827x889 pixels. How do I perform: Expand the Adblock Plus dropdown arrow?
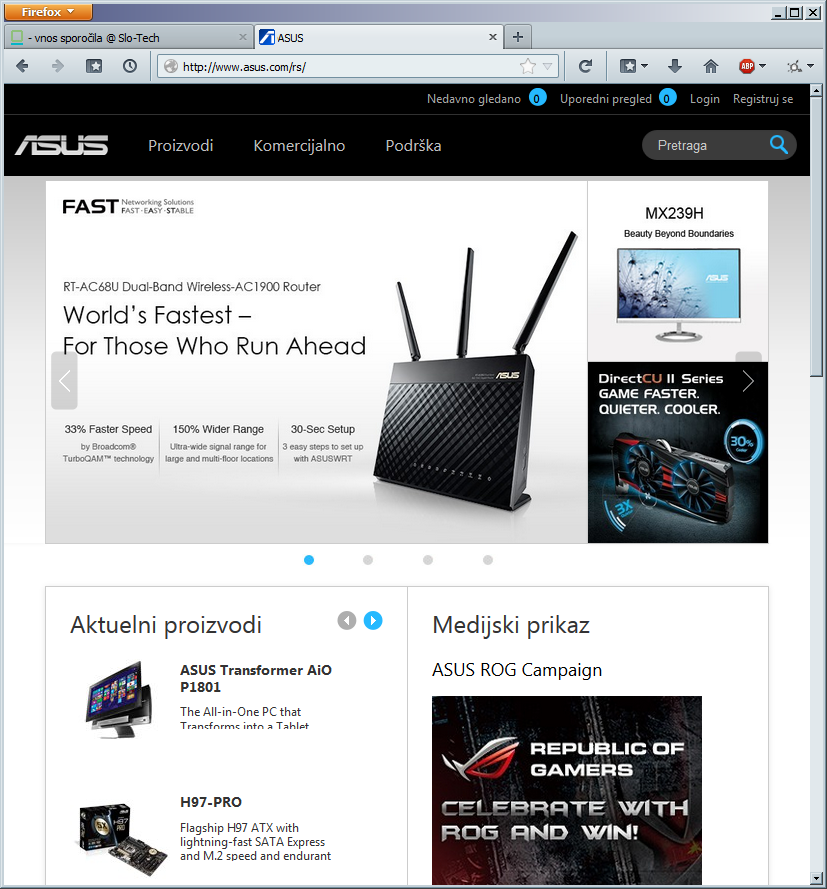point(762,66)
